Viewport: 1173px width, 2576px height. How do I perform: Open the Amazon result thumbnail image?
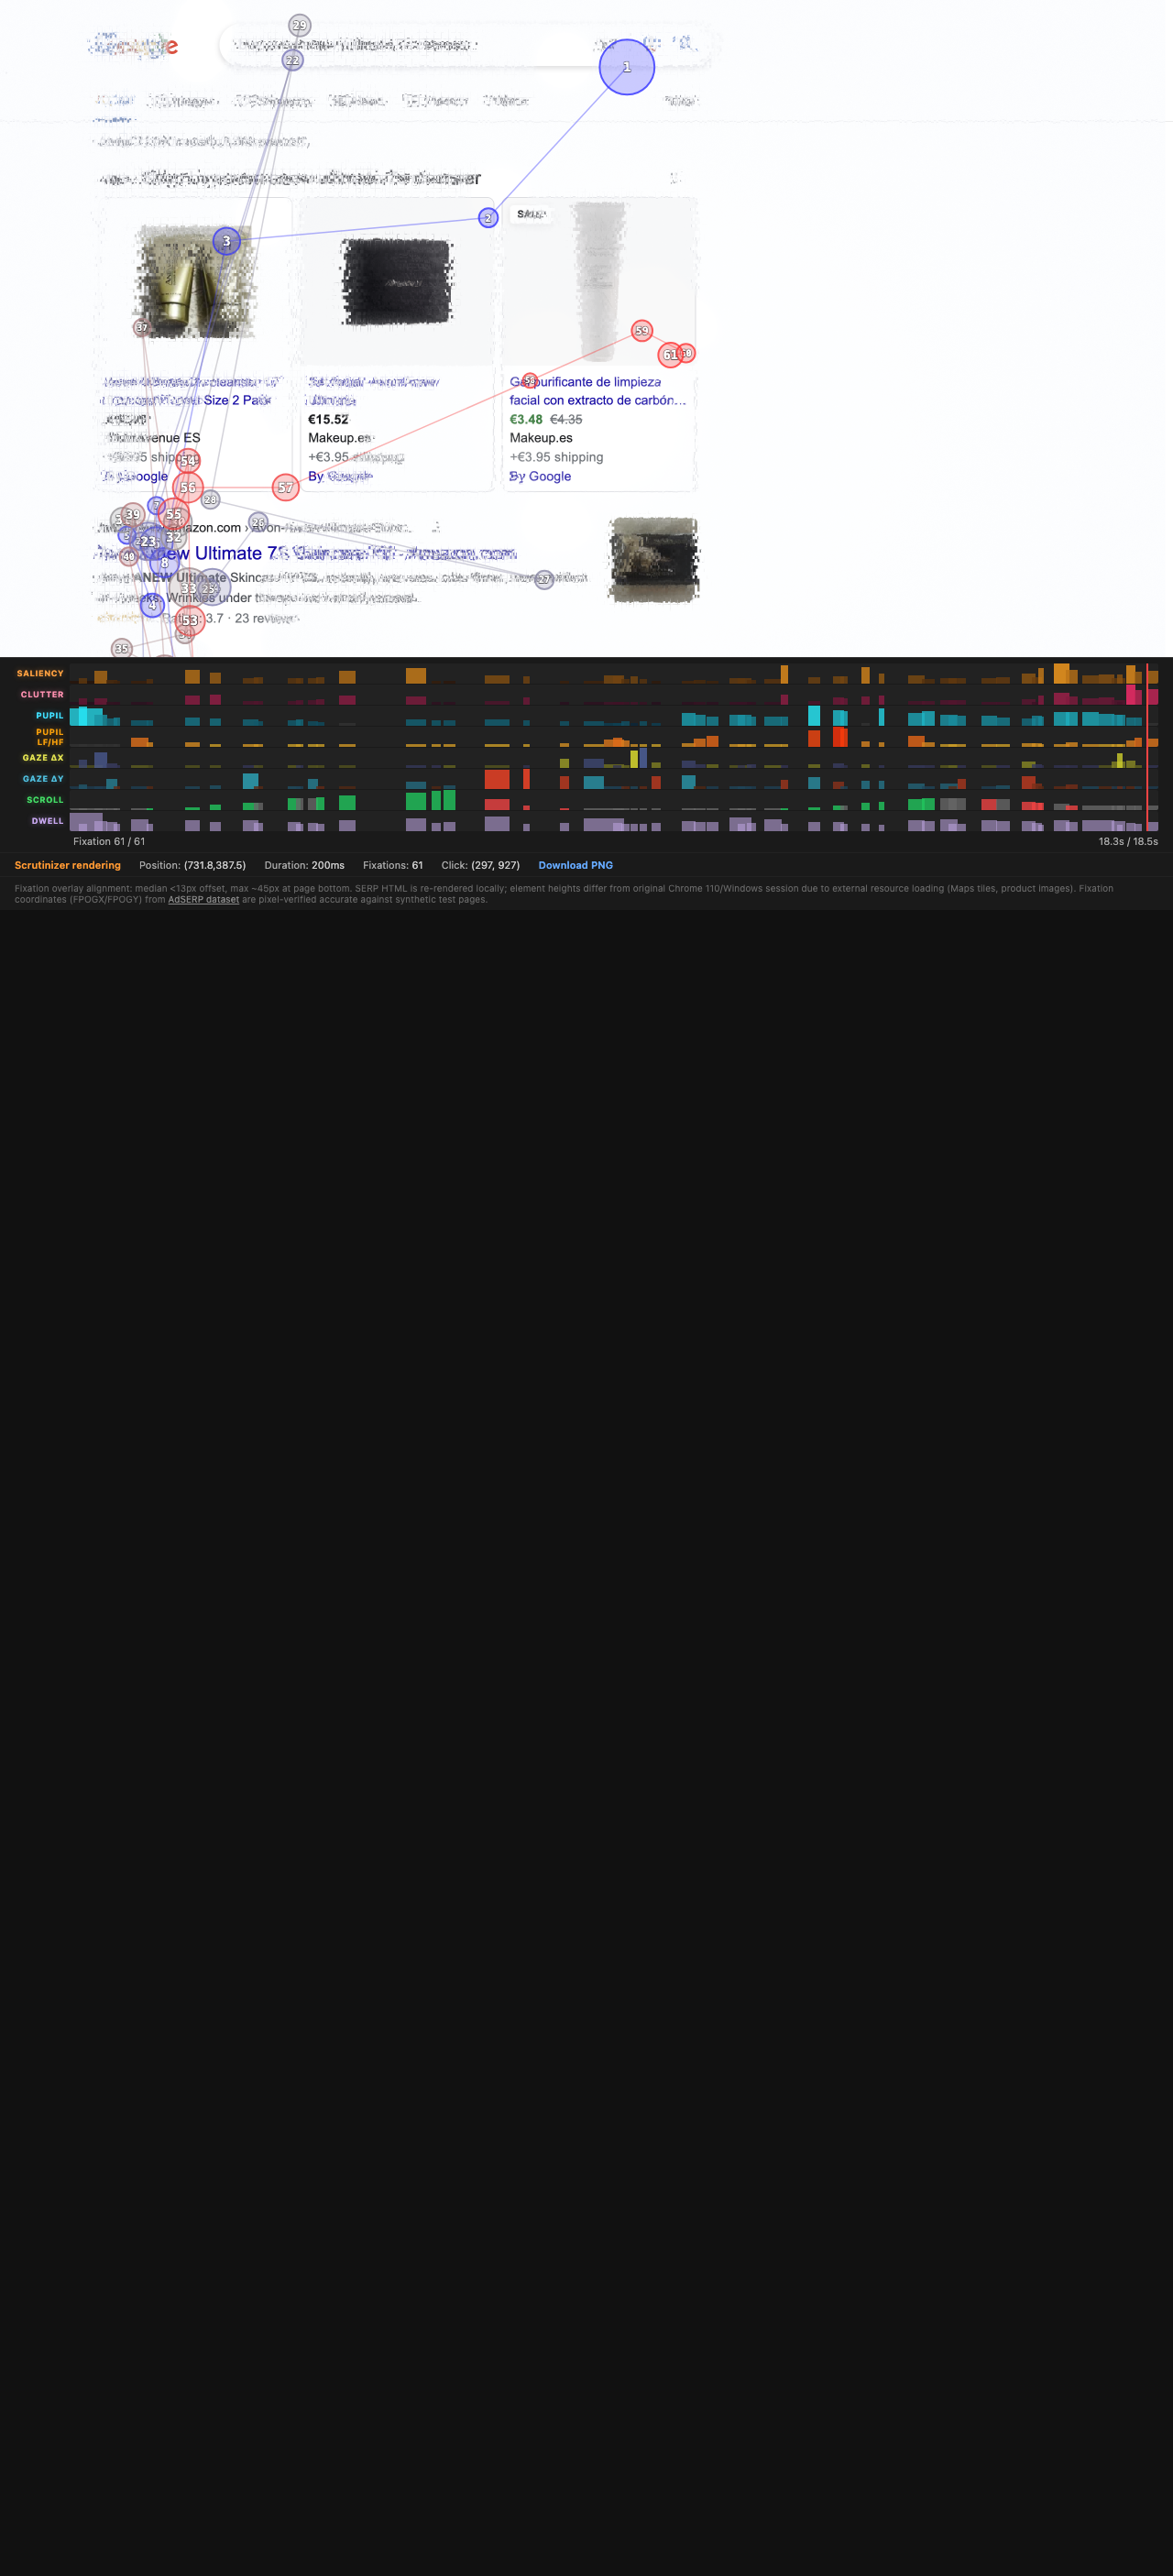654,559
